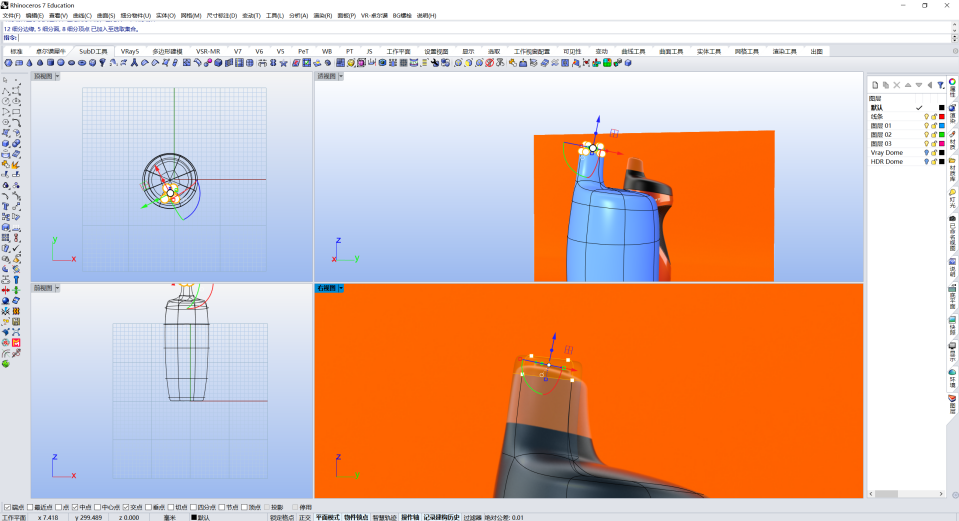Click magenta color swatch of 图层 03
Viewport: 959px width, 521px height.
942,144
